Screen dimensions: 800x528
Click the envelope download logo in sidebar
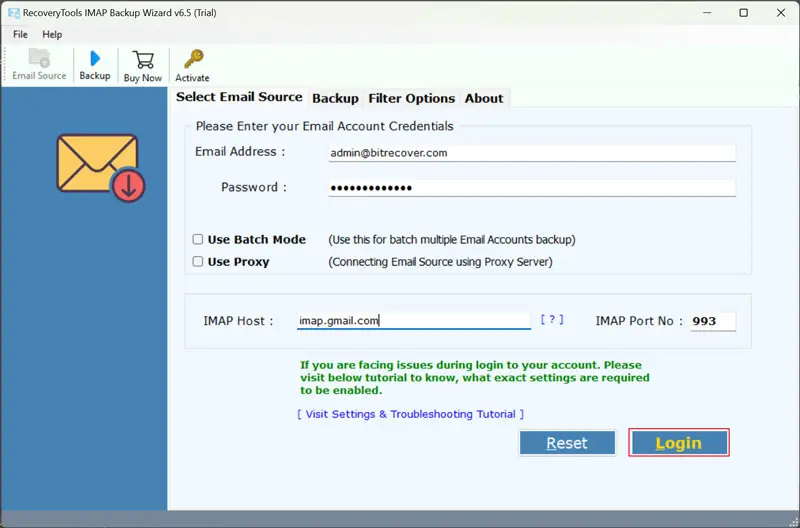(x=101, y=167)
